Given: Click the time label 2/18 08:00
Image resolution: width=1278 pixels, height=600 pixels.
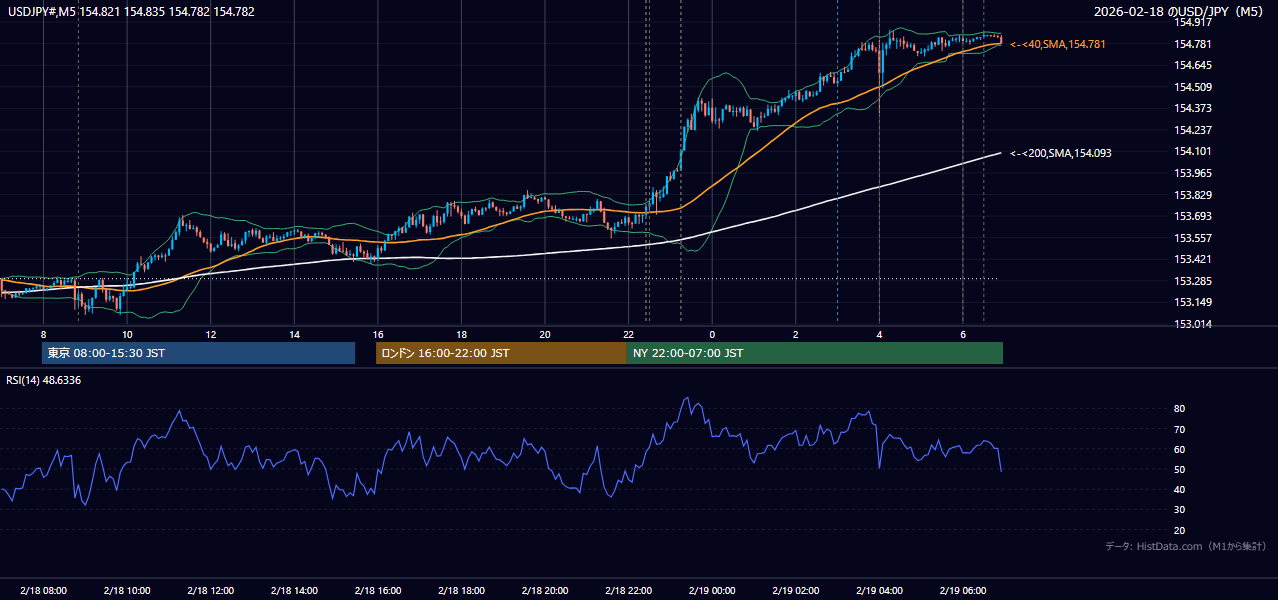Looking at the screenshot, I should click(x=43, y=590).
